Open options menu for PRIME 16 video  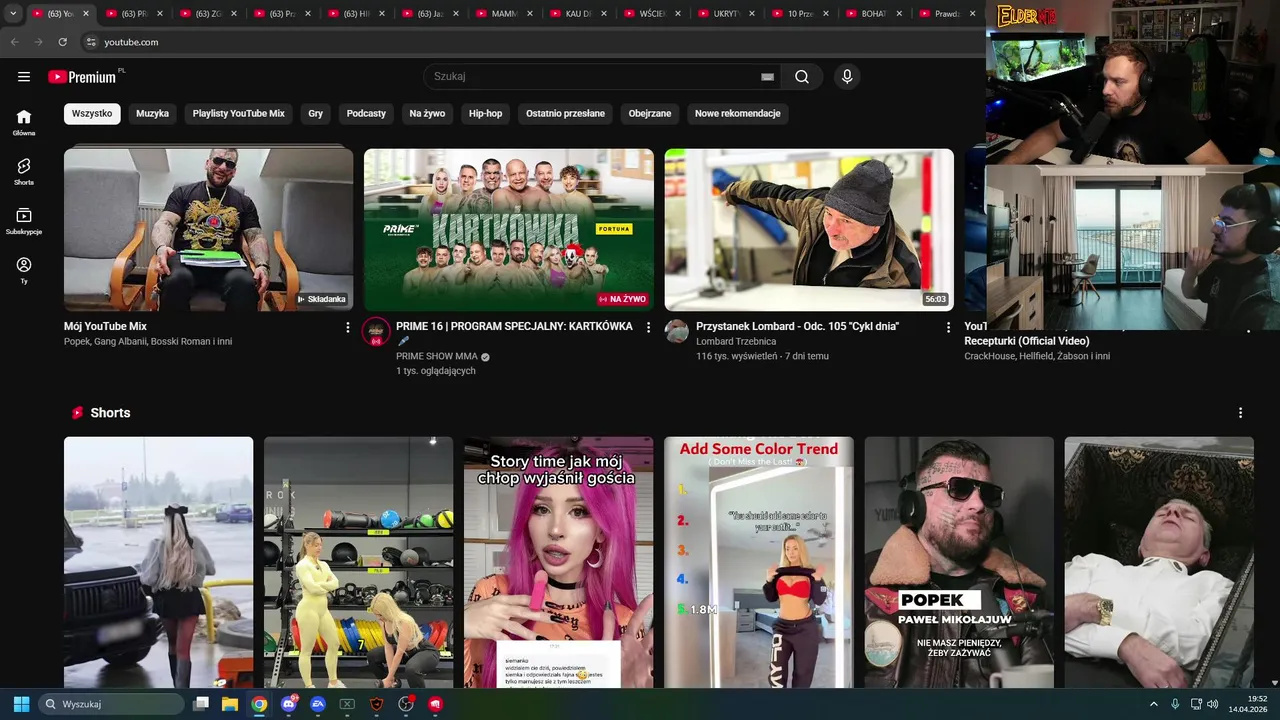648,328
